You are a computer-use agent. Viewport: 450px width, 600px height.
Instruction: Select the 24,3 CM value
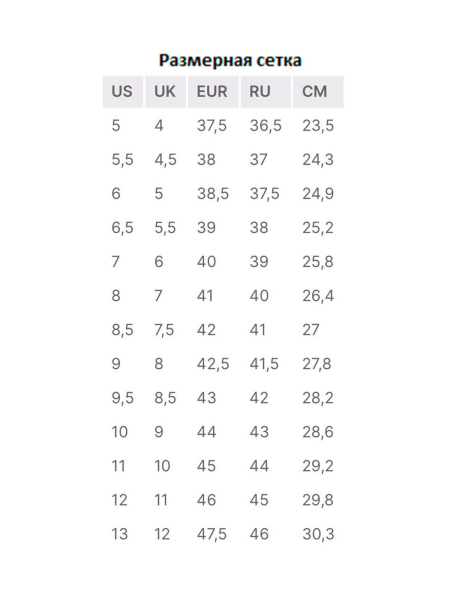point(318,160)
